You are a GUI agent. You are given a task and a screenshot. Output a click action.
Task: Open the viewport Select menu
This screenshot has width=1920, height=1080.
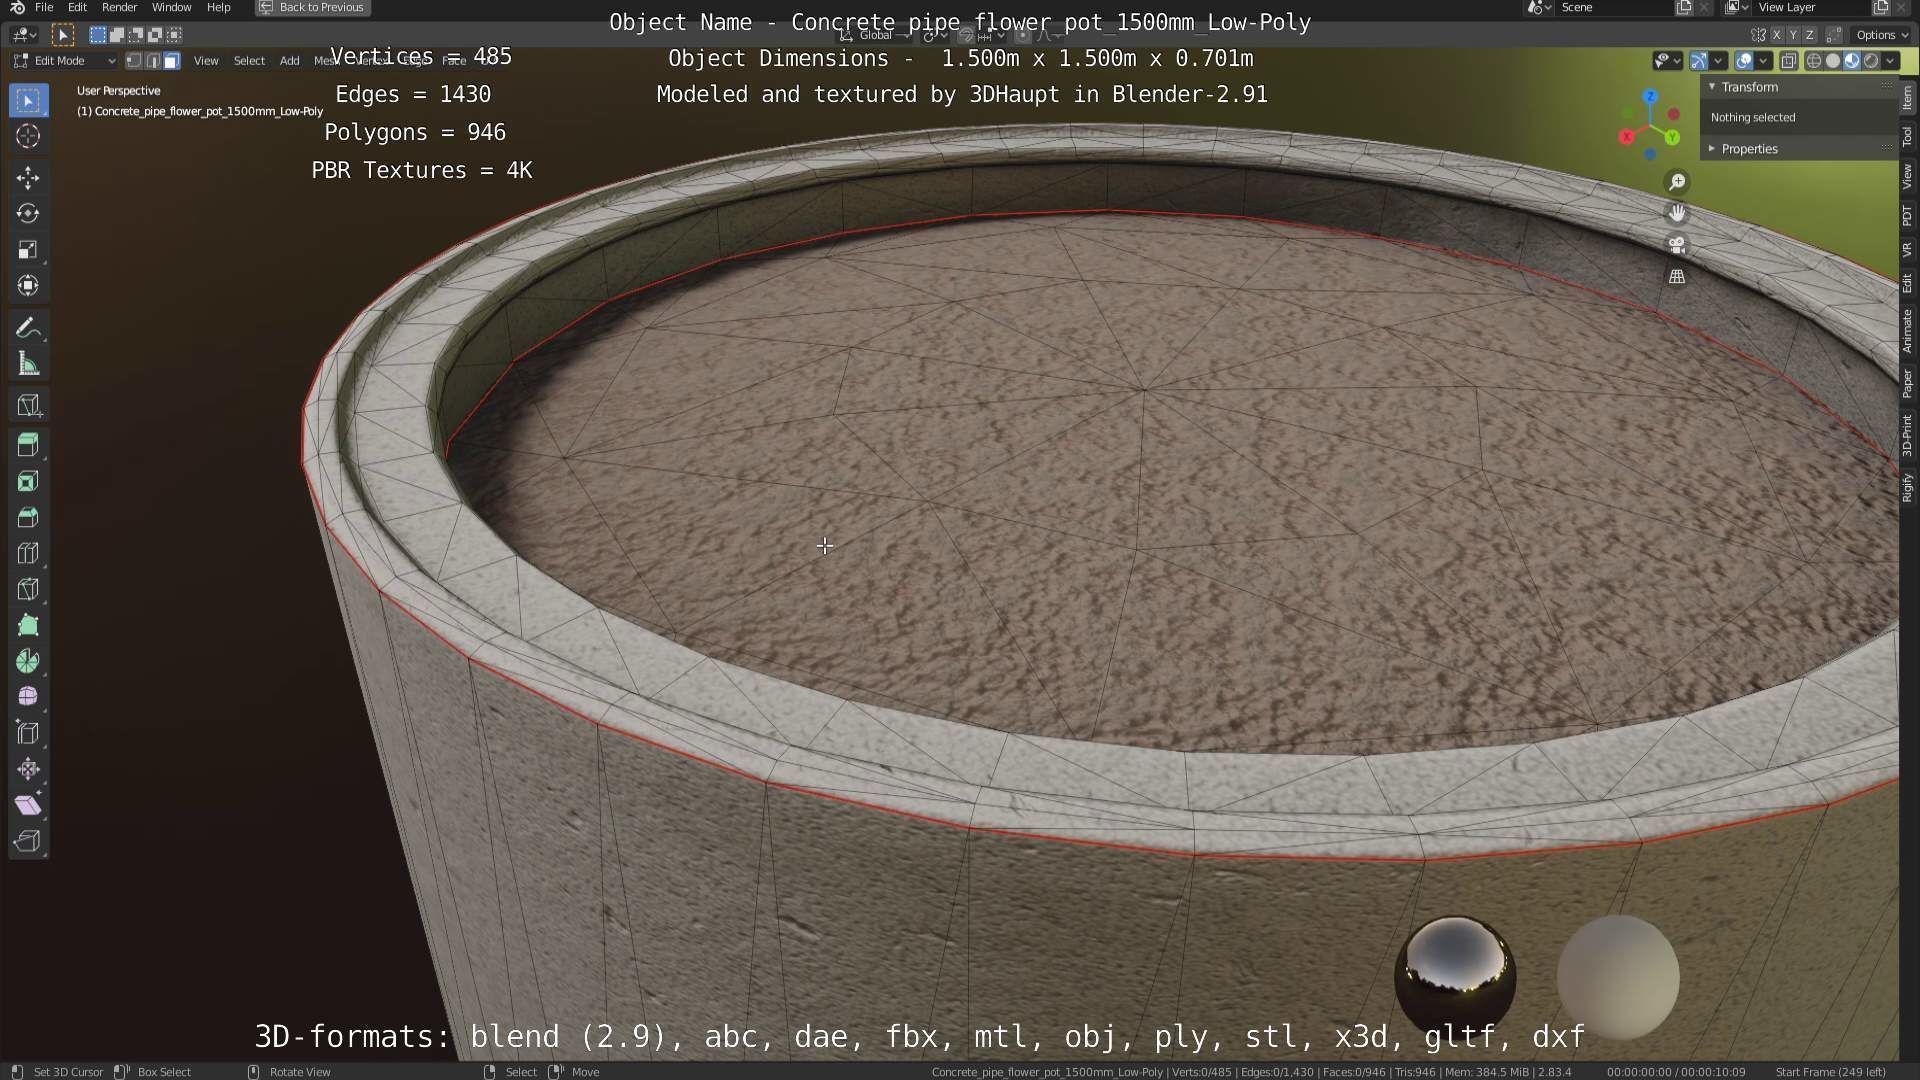[249, 61]
